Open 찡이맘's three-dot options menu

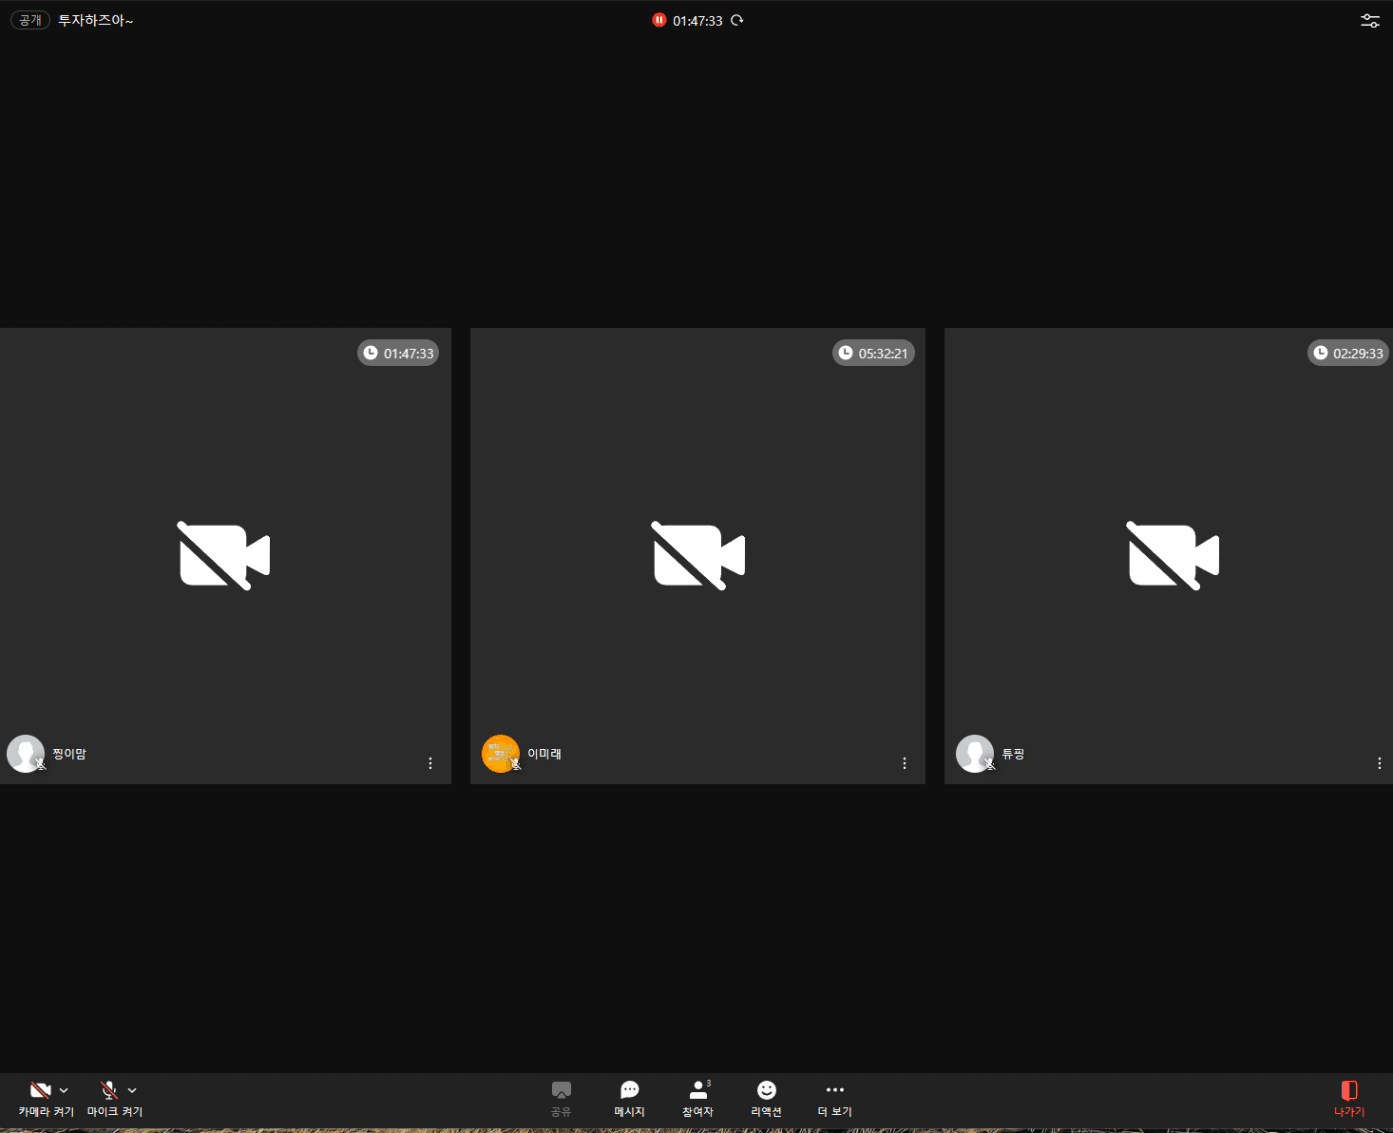click(430, 763)
